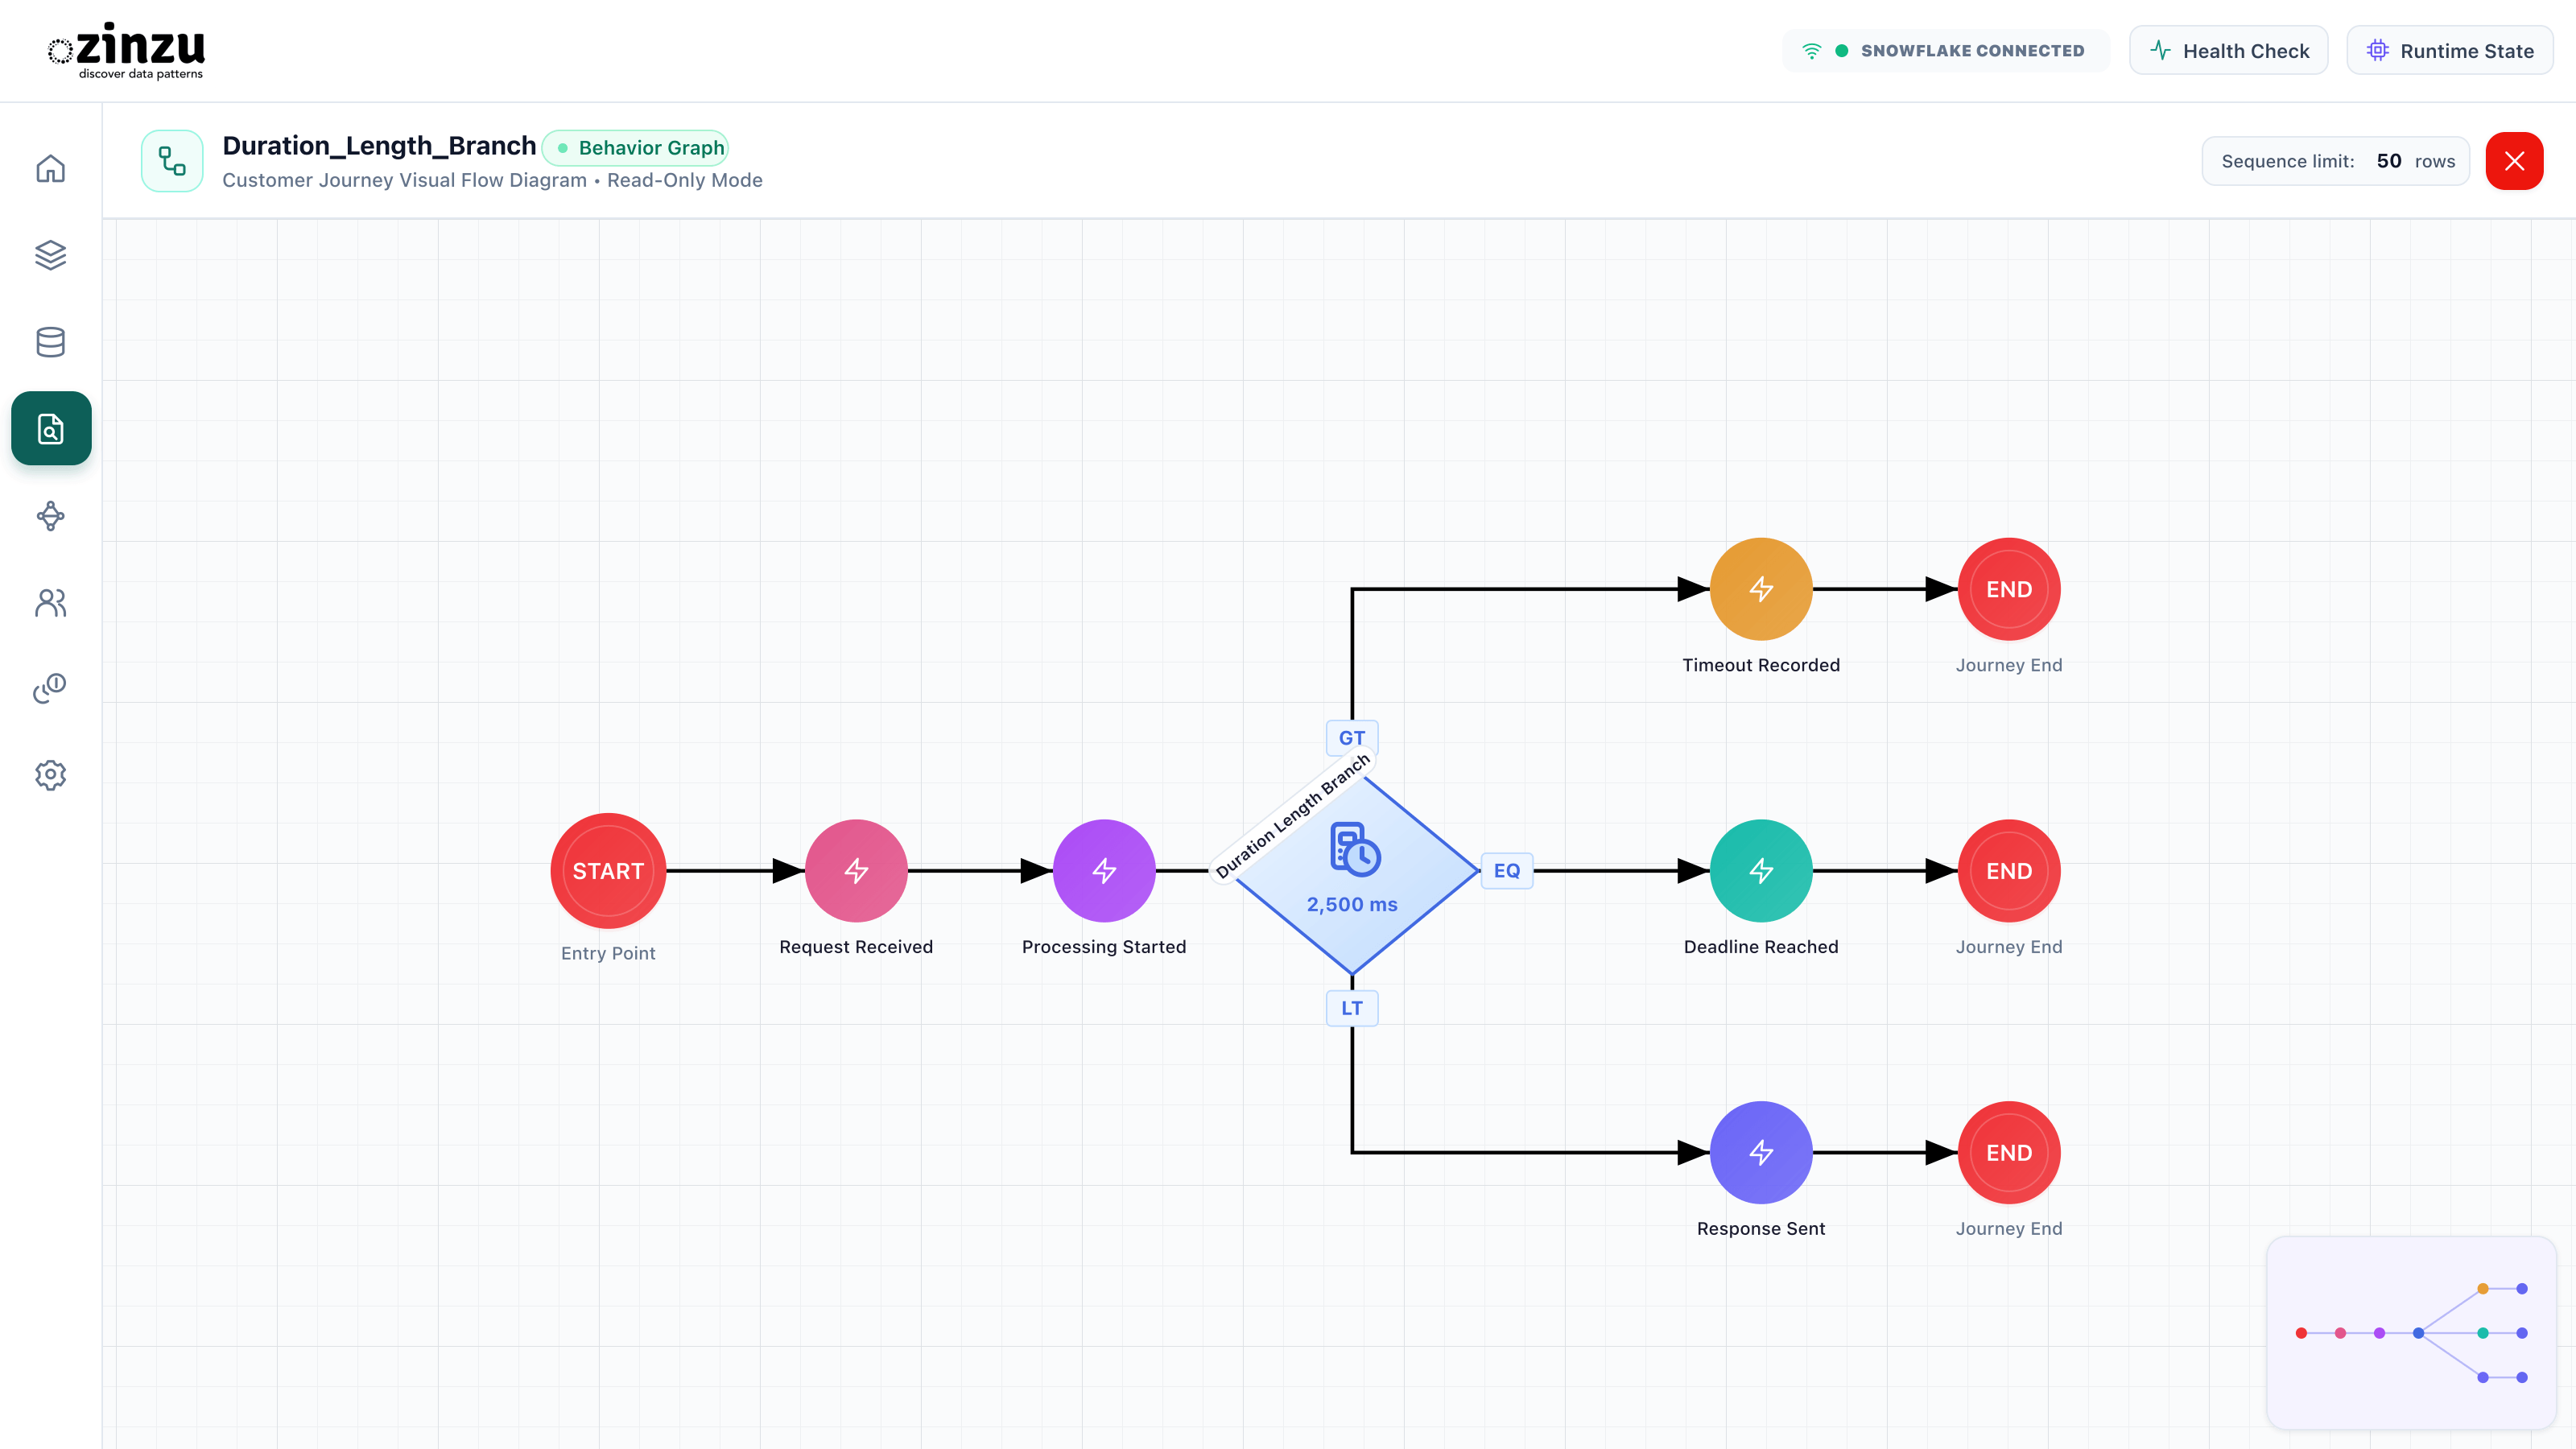Select the Timeout Recorded orange node
Screen dimensions: 2576x1449
coord(1761,589)
